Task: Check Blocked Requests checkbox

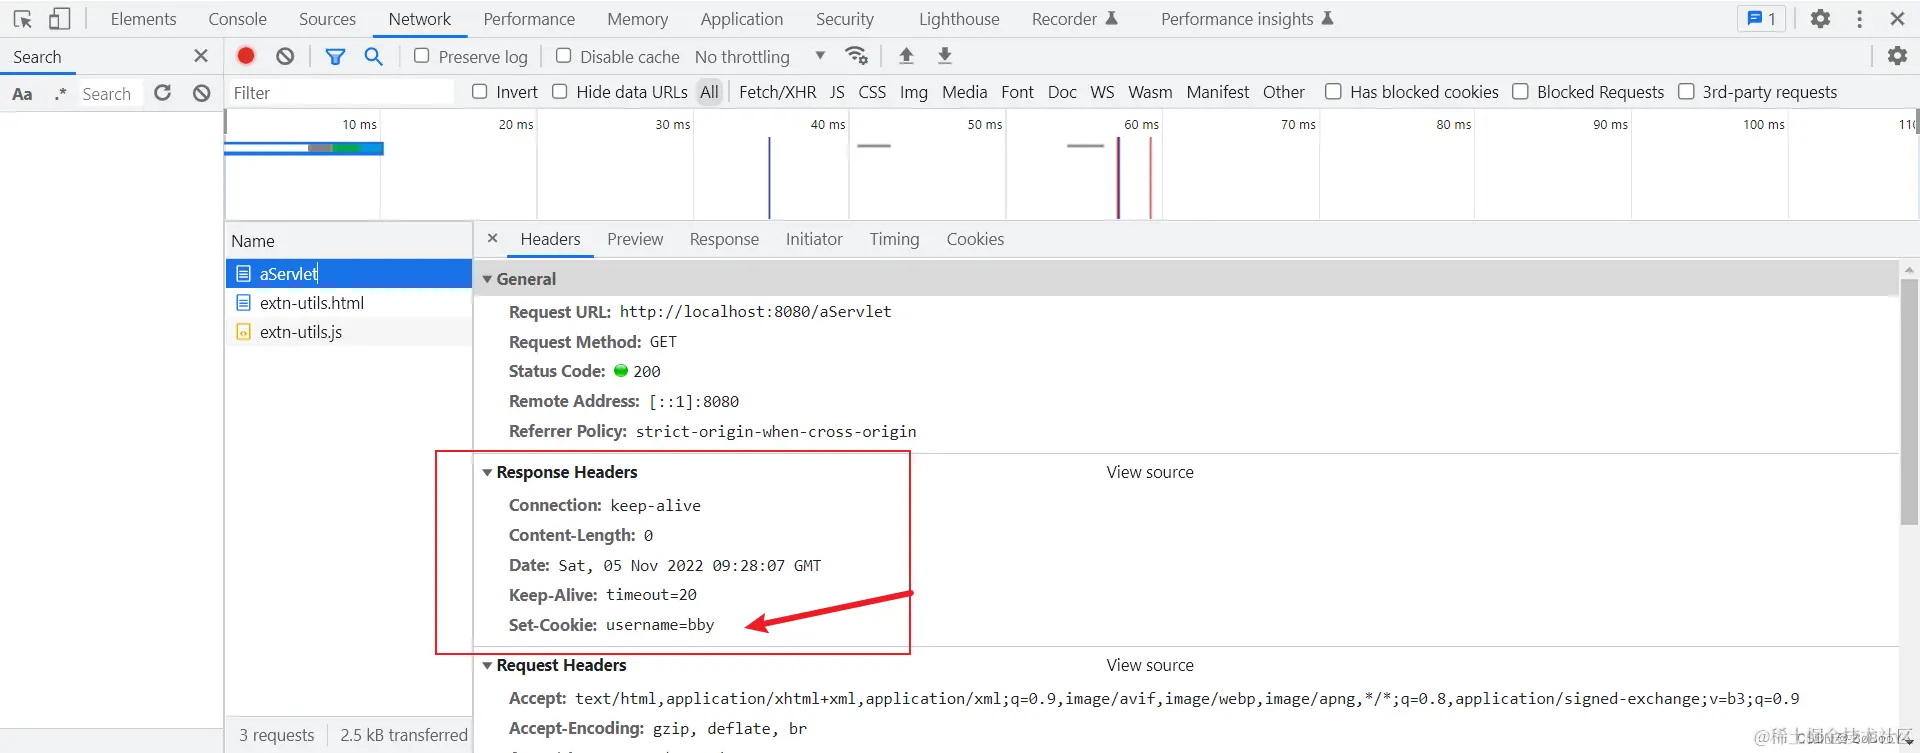Action: coord(1520,92)
